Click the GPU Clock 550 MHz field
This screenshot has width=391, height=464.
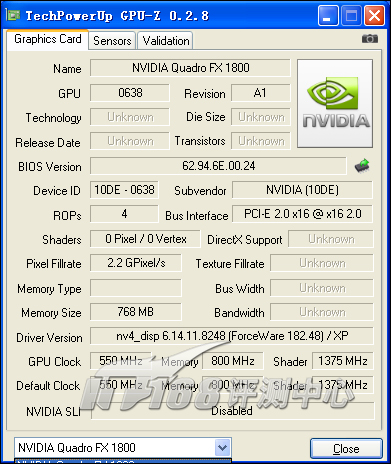tap(121, 361)
